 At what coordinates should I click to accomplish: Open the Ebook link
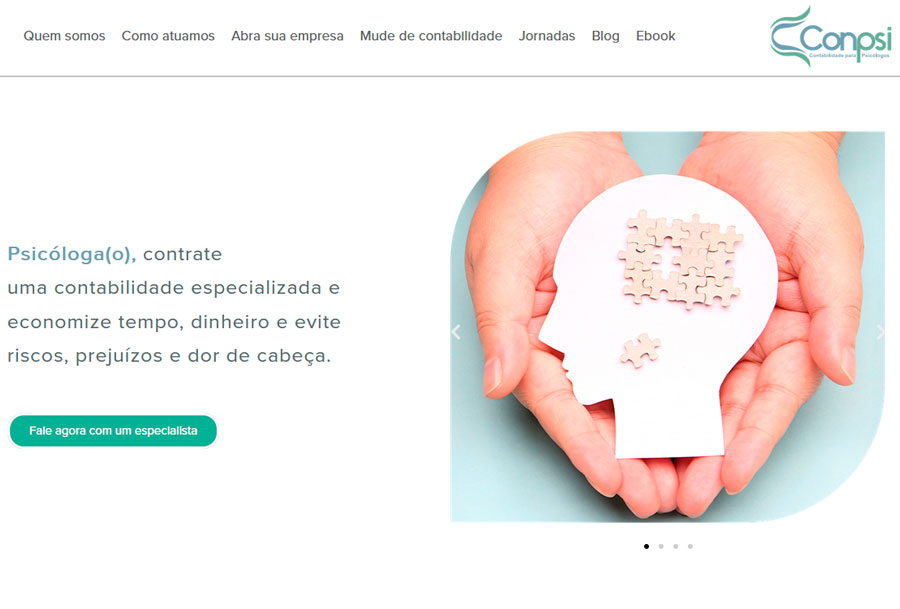pos(655,36)
